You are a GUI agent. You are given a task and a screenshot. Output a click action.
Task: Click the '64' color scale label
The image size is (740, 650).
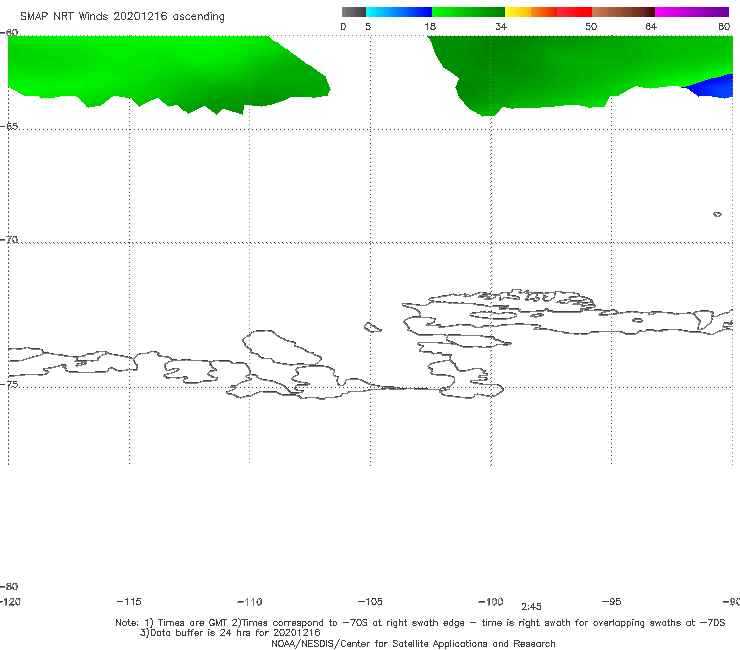(651, 26)
